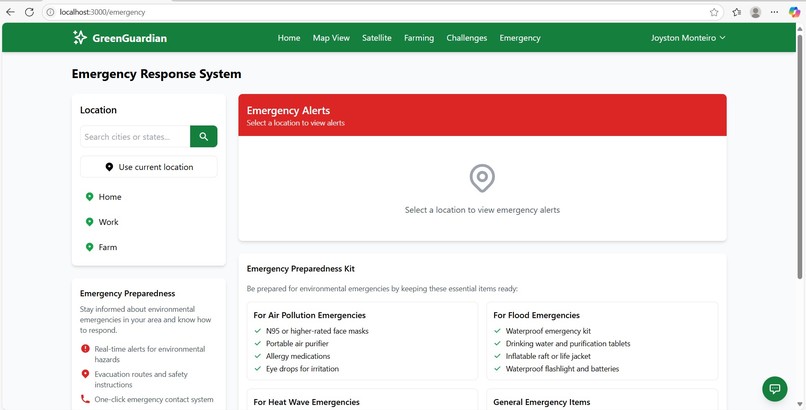The height and width of the screenshot is (410, 806).
Task: Click checkmark beside N95 face masks
Action: click(258, 331)
